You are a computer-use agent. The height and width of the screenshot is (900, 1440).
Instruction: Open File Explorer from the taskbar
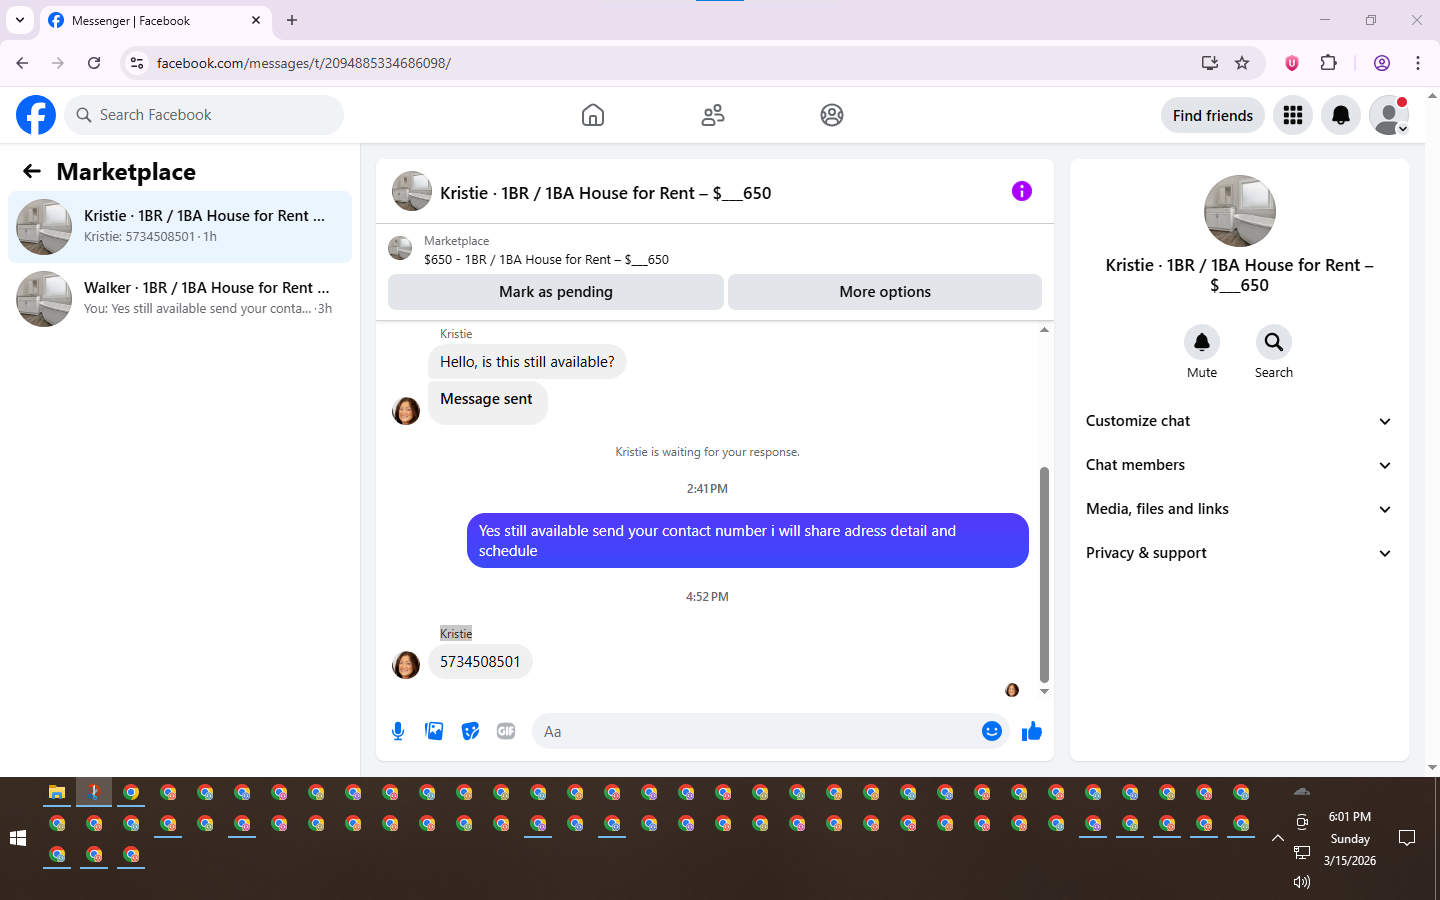click(x=57, y=792)
